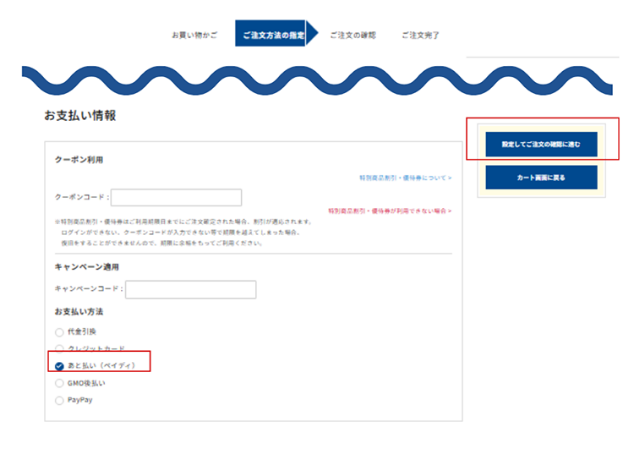This screenshot has width=626, height=452.
Task: Click the お支払い方法 section label
Action: point(79,312)
